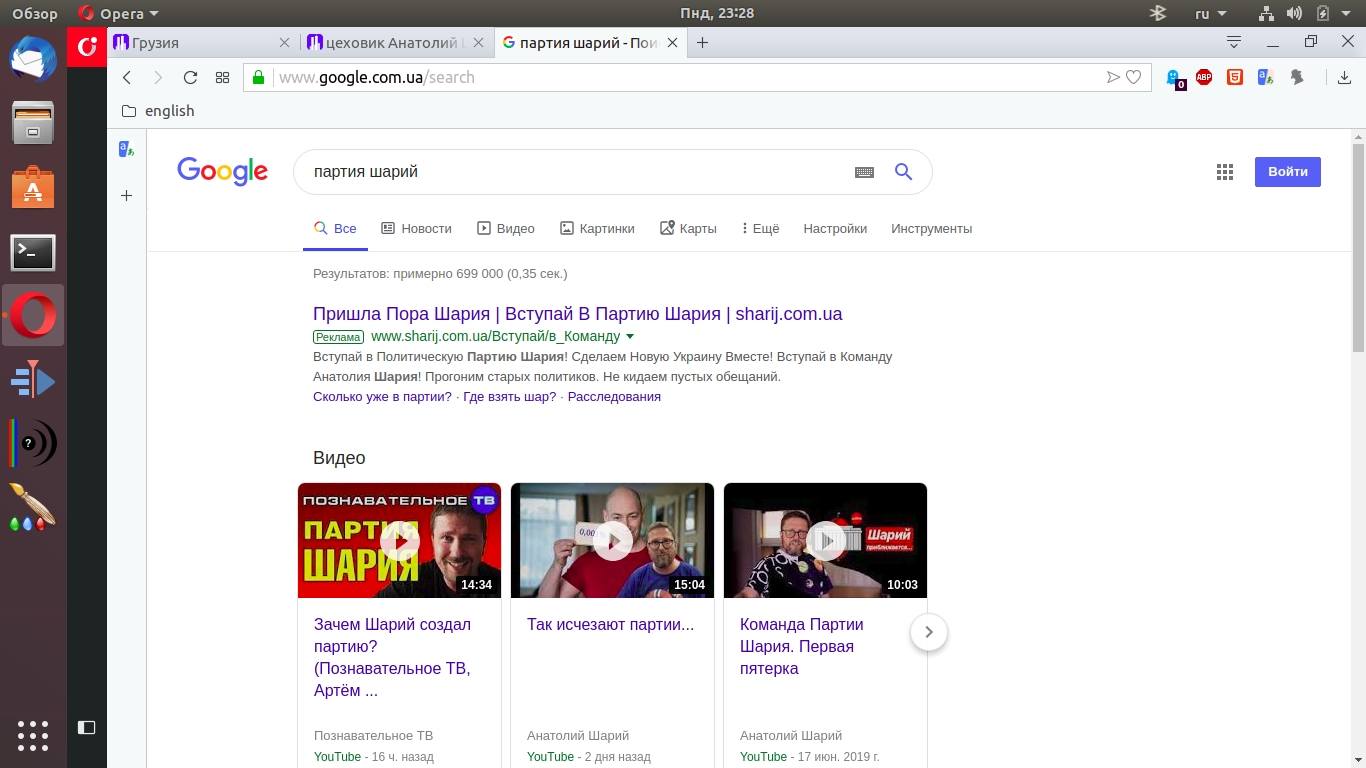Expand the Ещё search options menu
The height and width of the screenshot is (768, 1366).
point(760,228)
